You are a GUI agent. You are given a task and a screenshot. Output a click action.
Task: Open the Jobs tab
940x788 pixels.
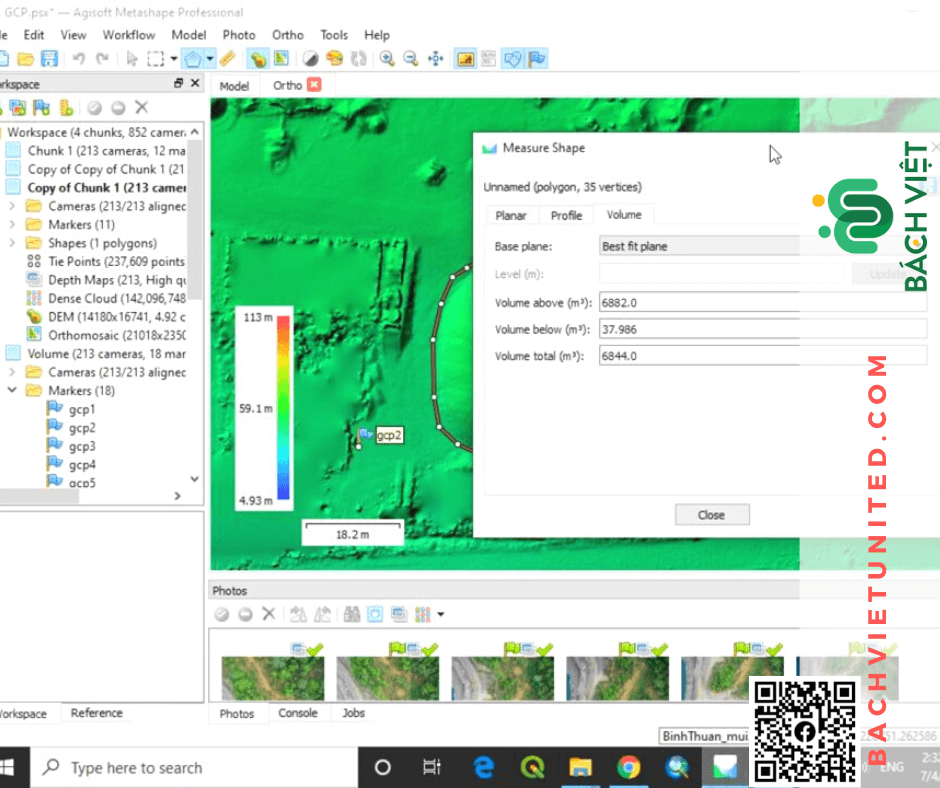[354, 712]
